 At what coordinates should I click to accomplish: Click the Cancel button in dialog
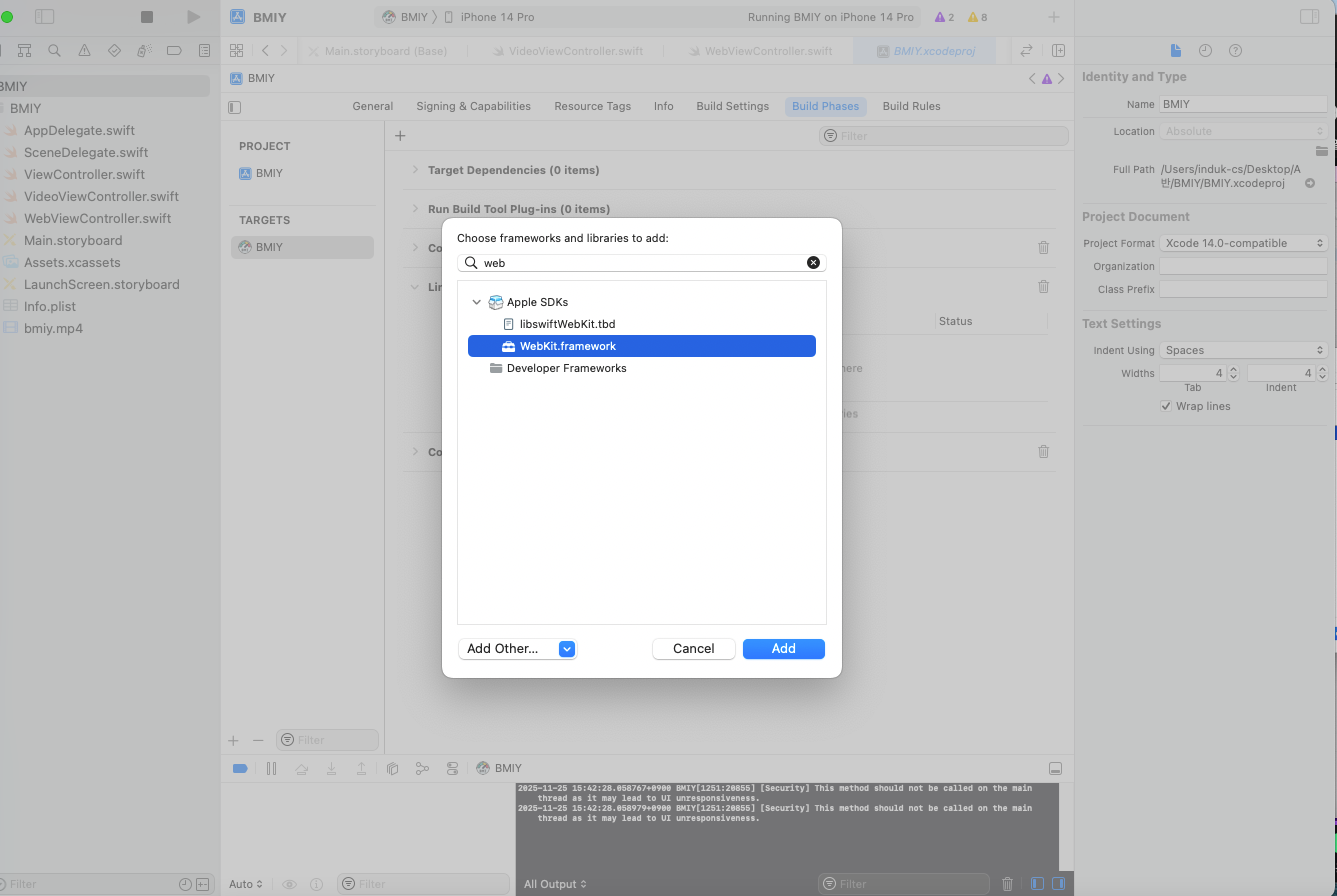[x=693, y=649]
